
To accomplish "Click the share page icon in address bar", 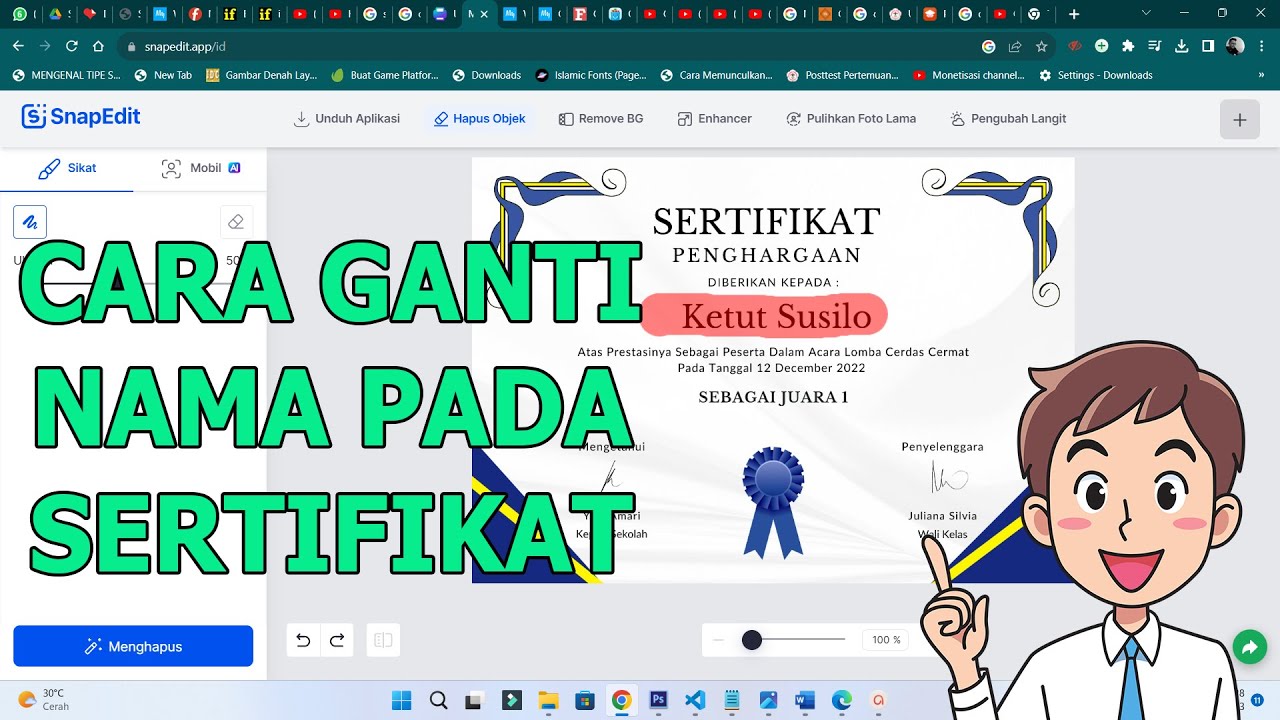I will (x=1015, y=46).
